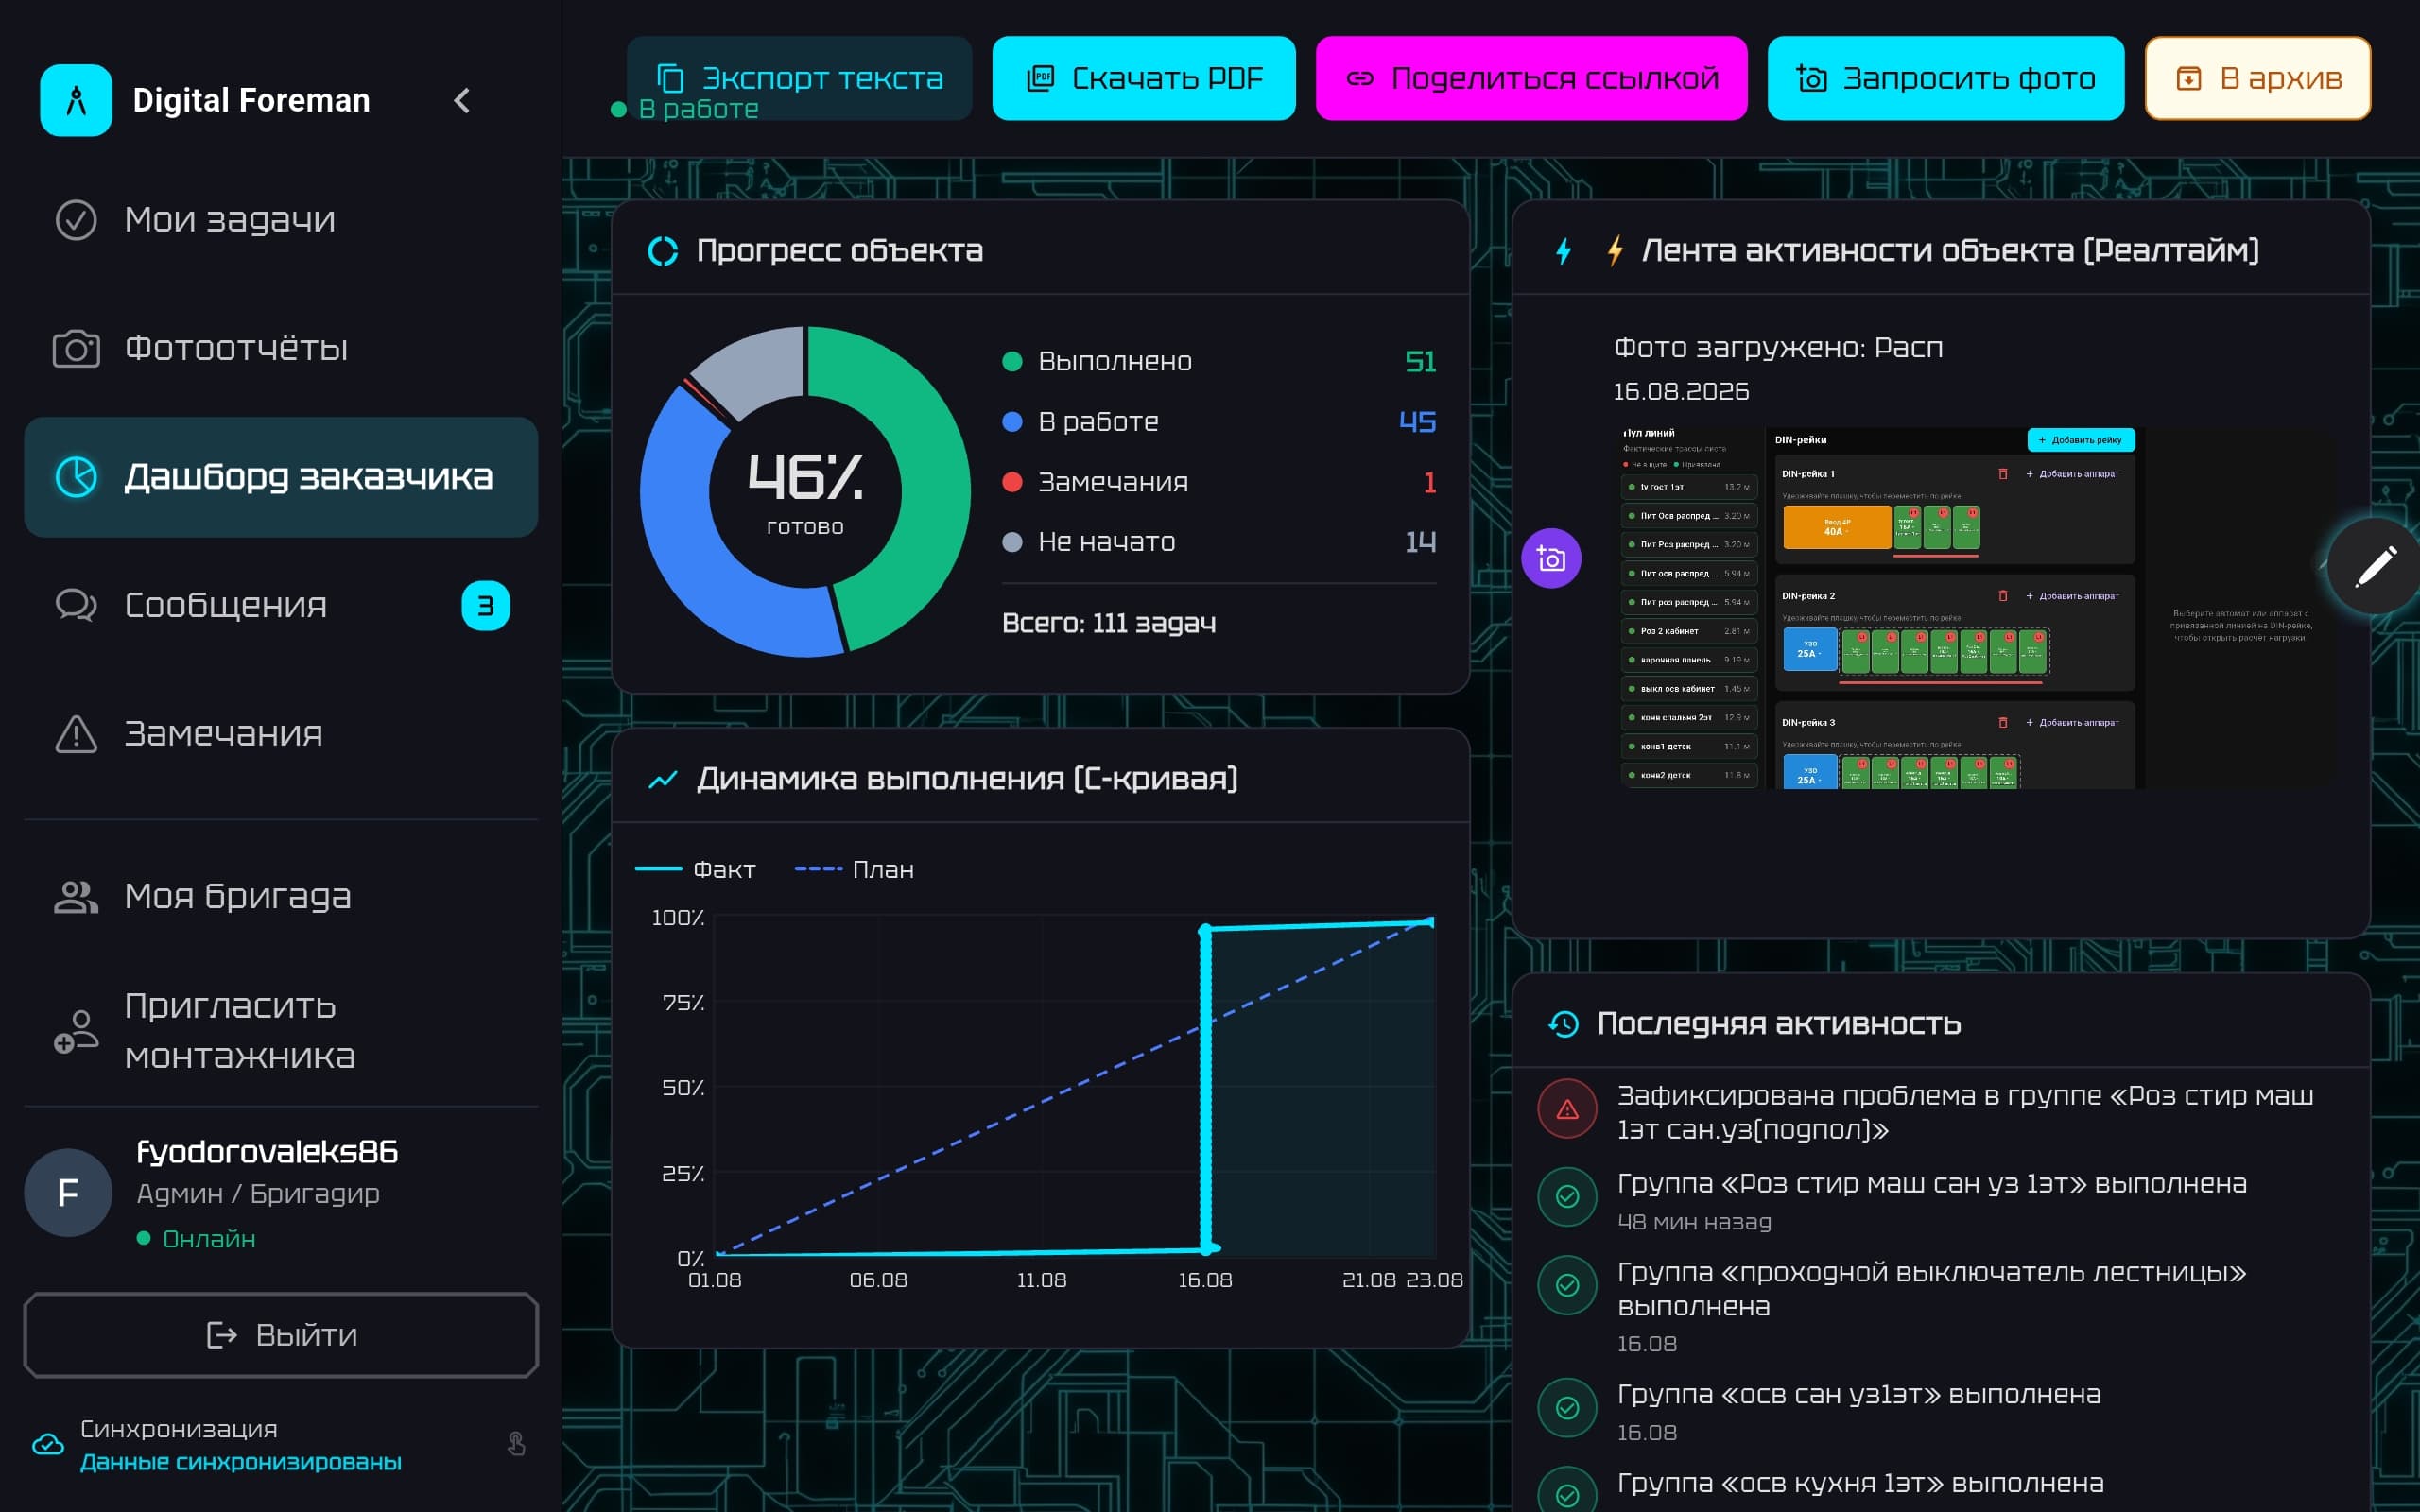Click the red warning icon for зафиксирована проблема

1567,1109
